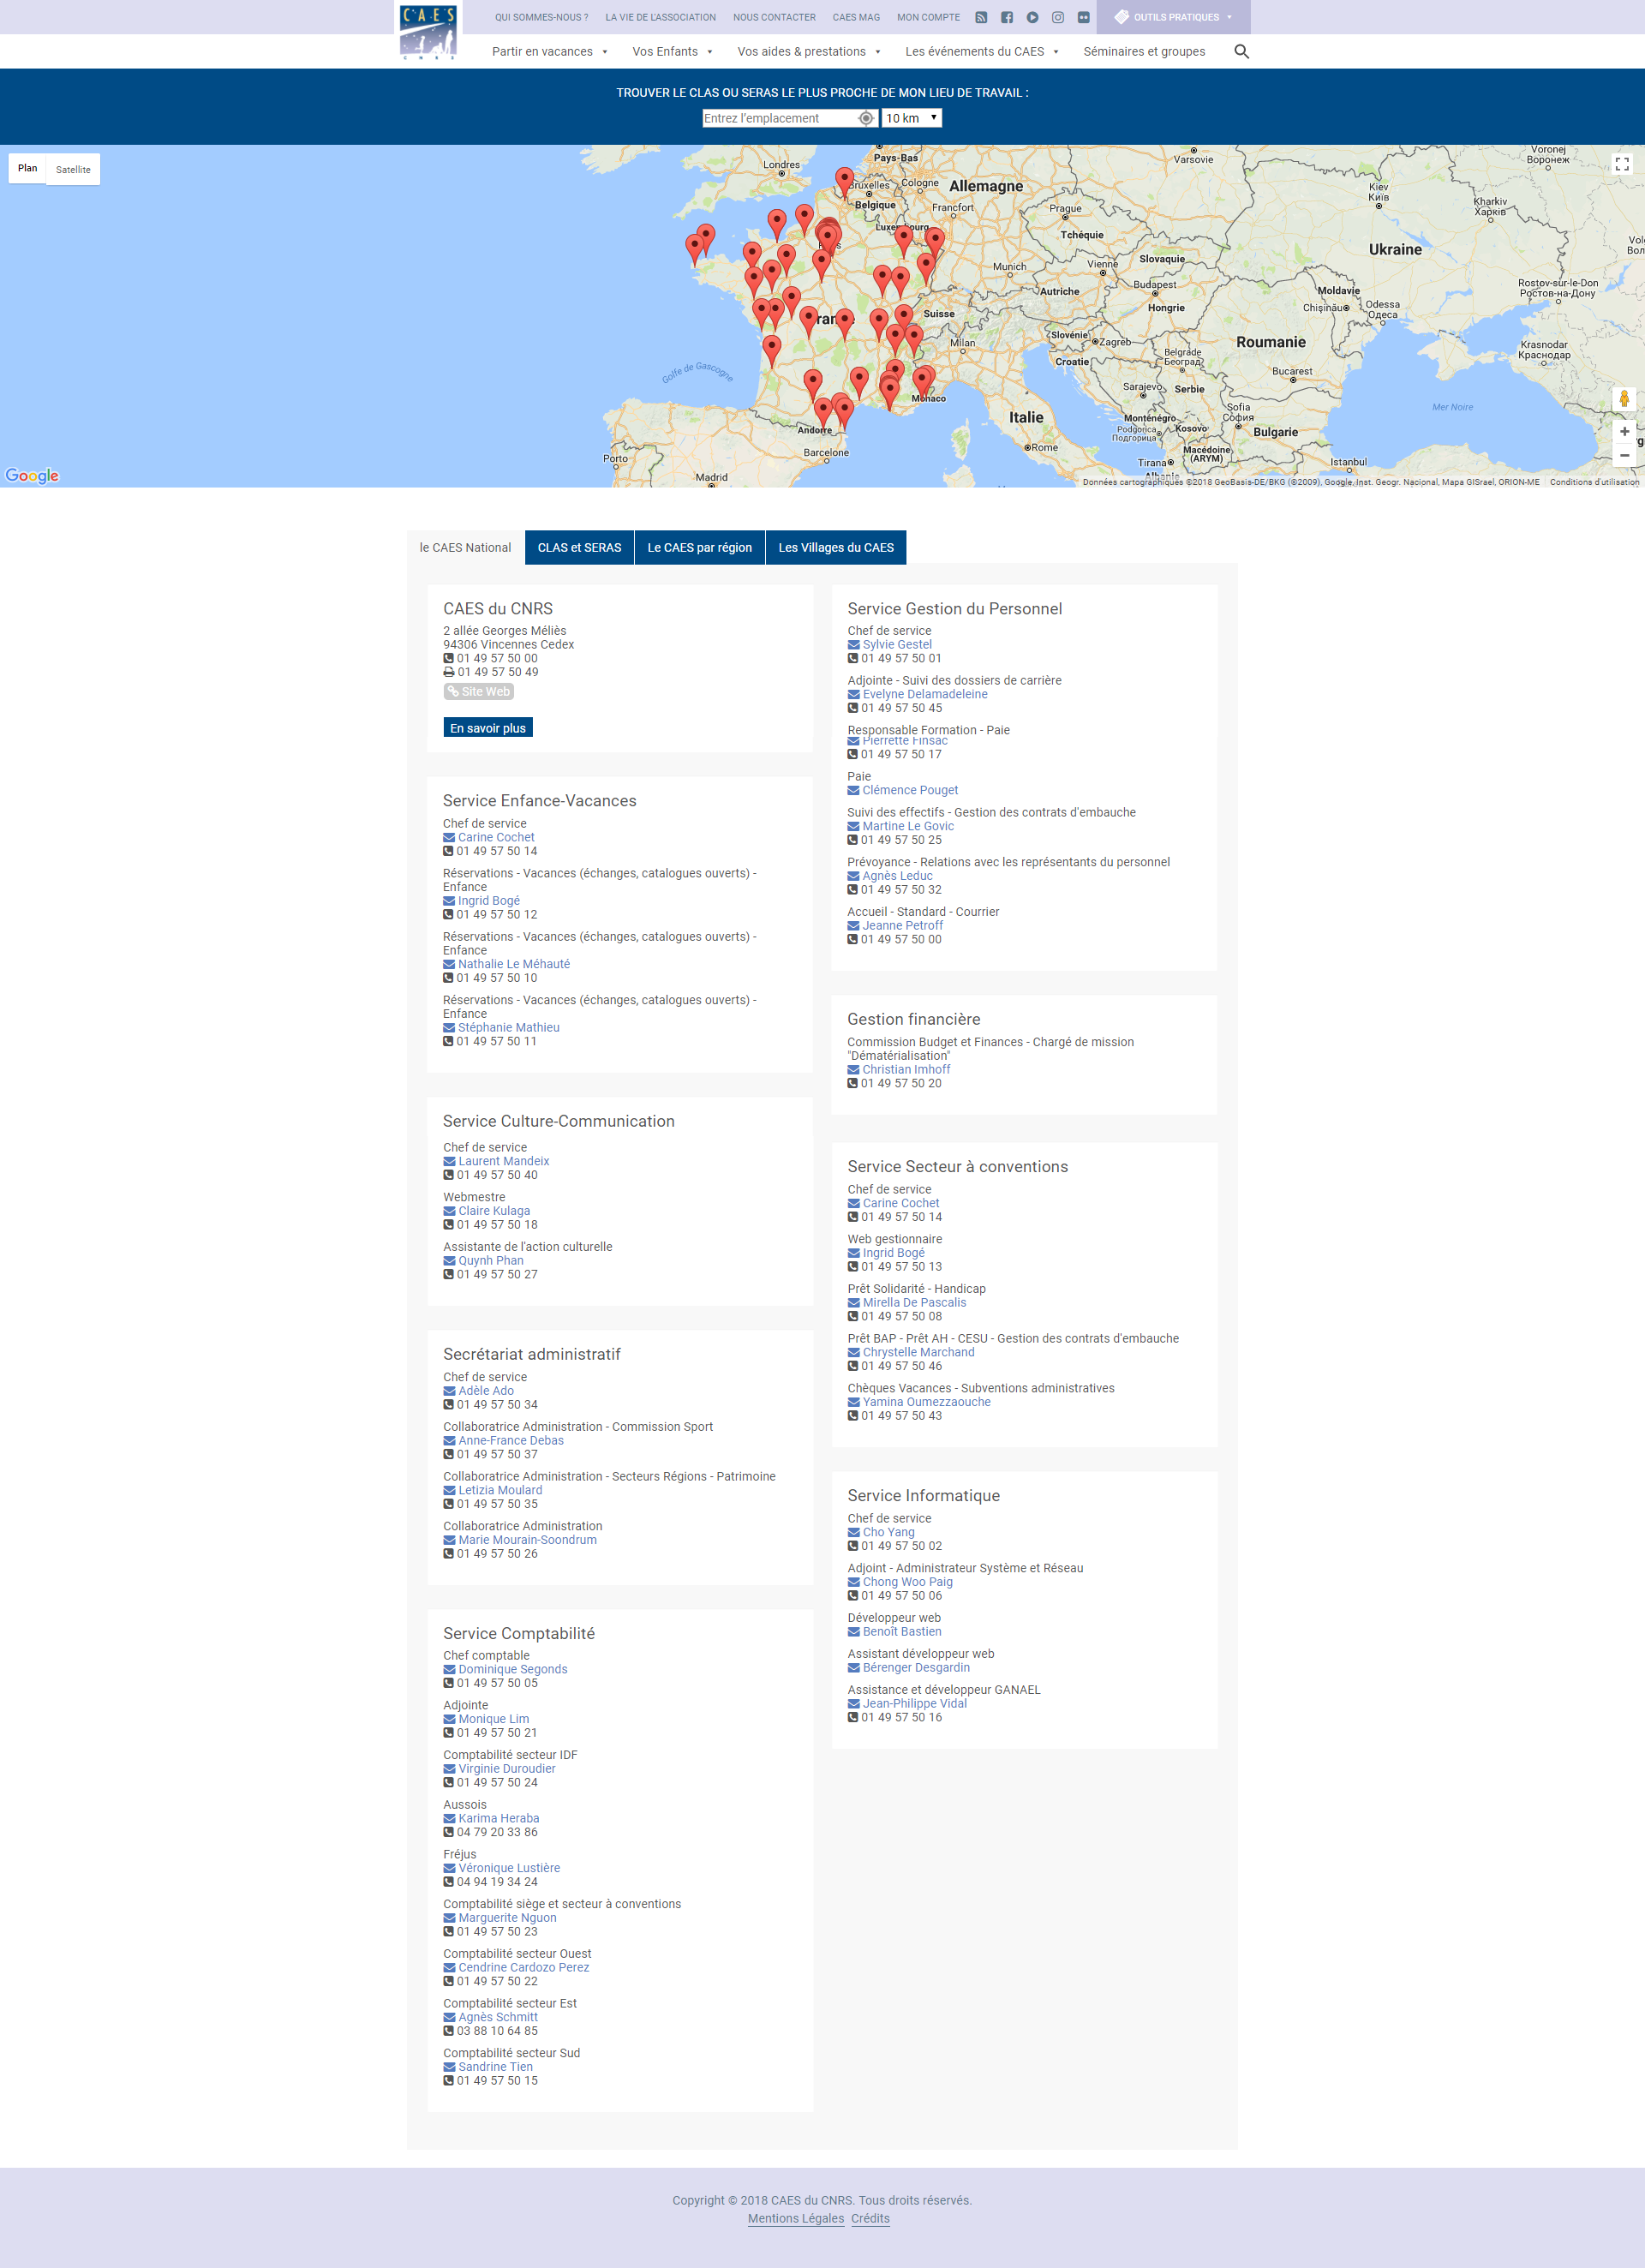The width and height of the screenshot is (1645, 2268).
Task: Open the Nous contacter page
Action: (774, 17)
